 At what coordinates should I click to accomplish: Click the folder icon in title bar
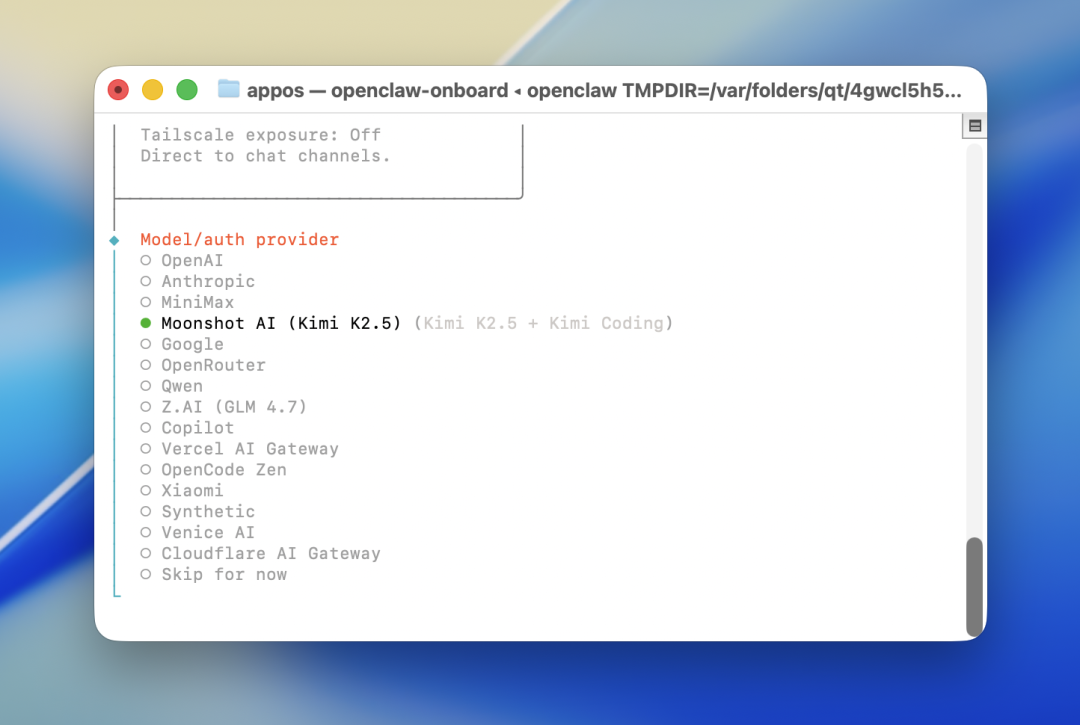click(x=229, y=90)
